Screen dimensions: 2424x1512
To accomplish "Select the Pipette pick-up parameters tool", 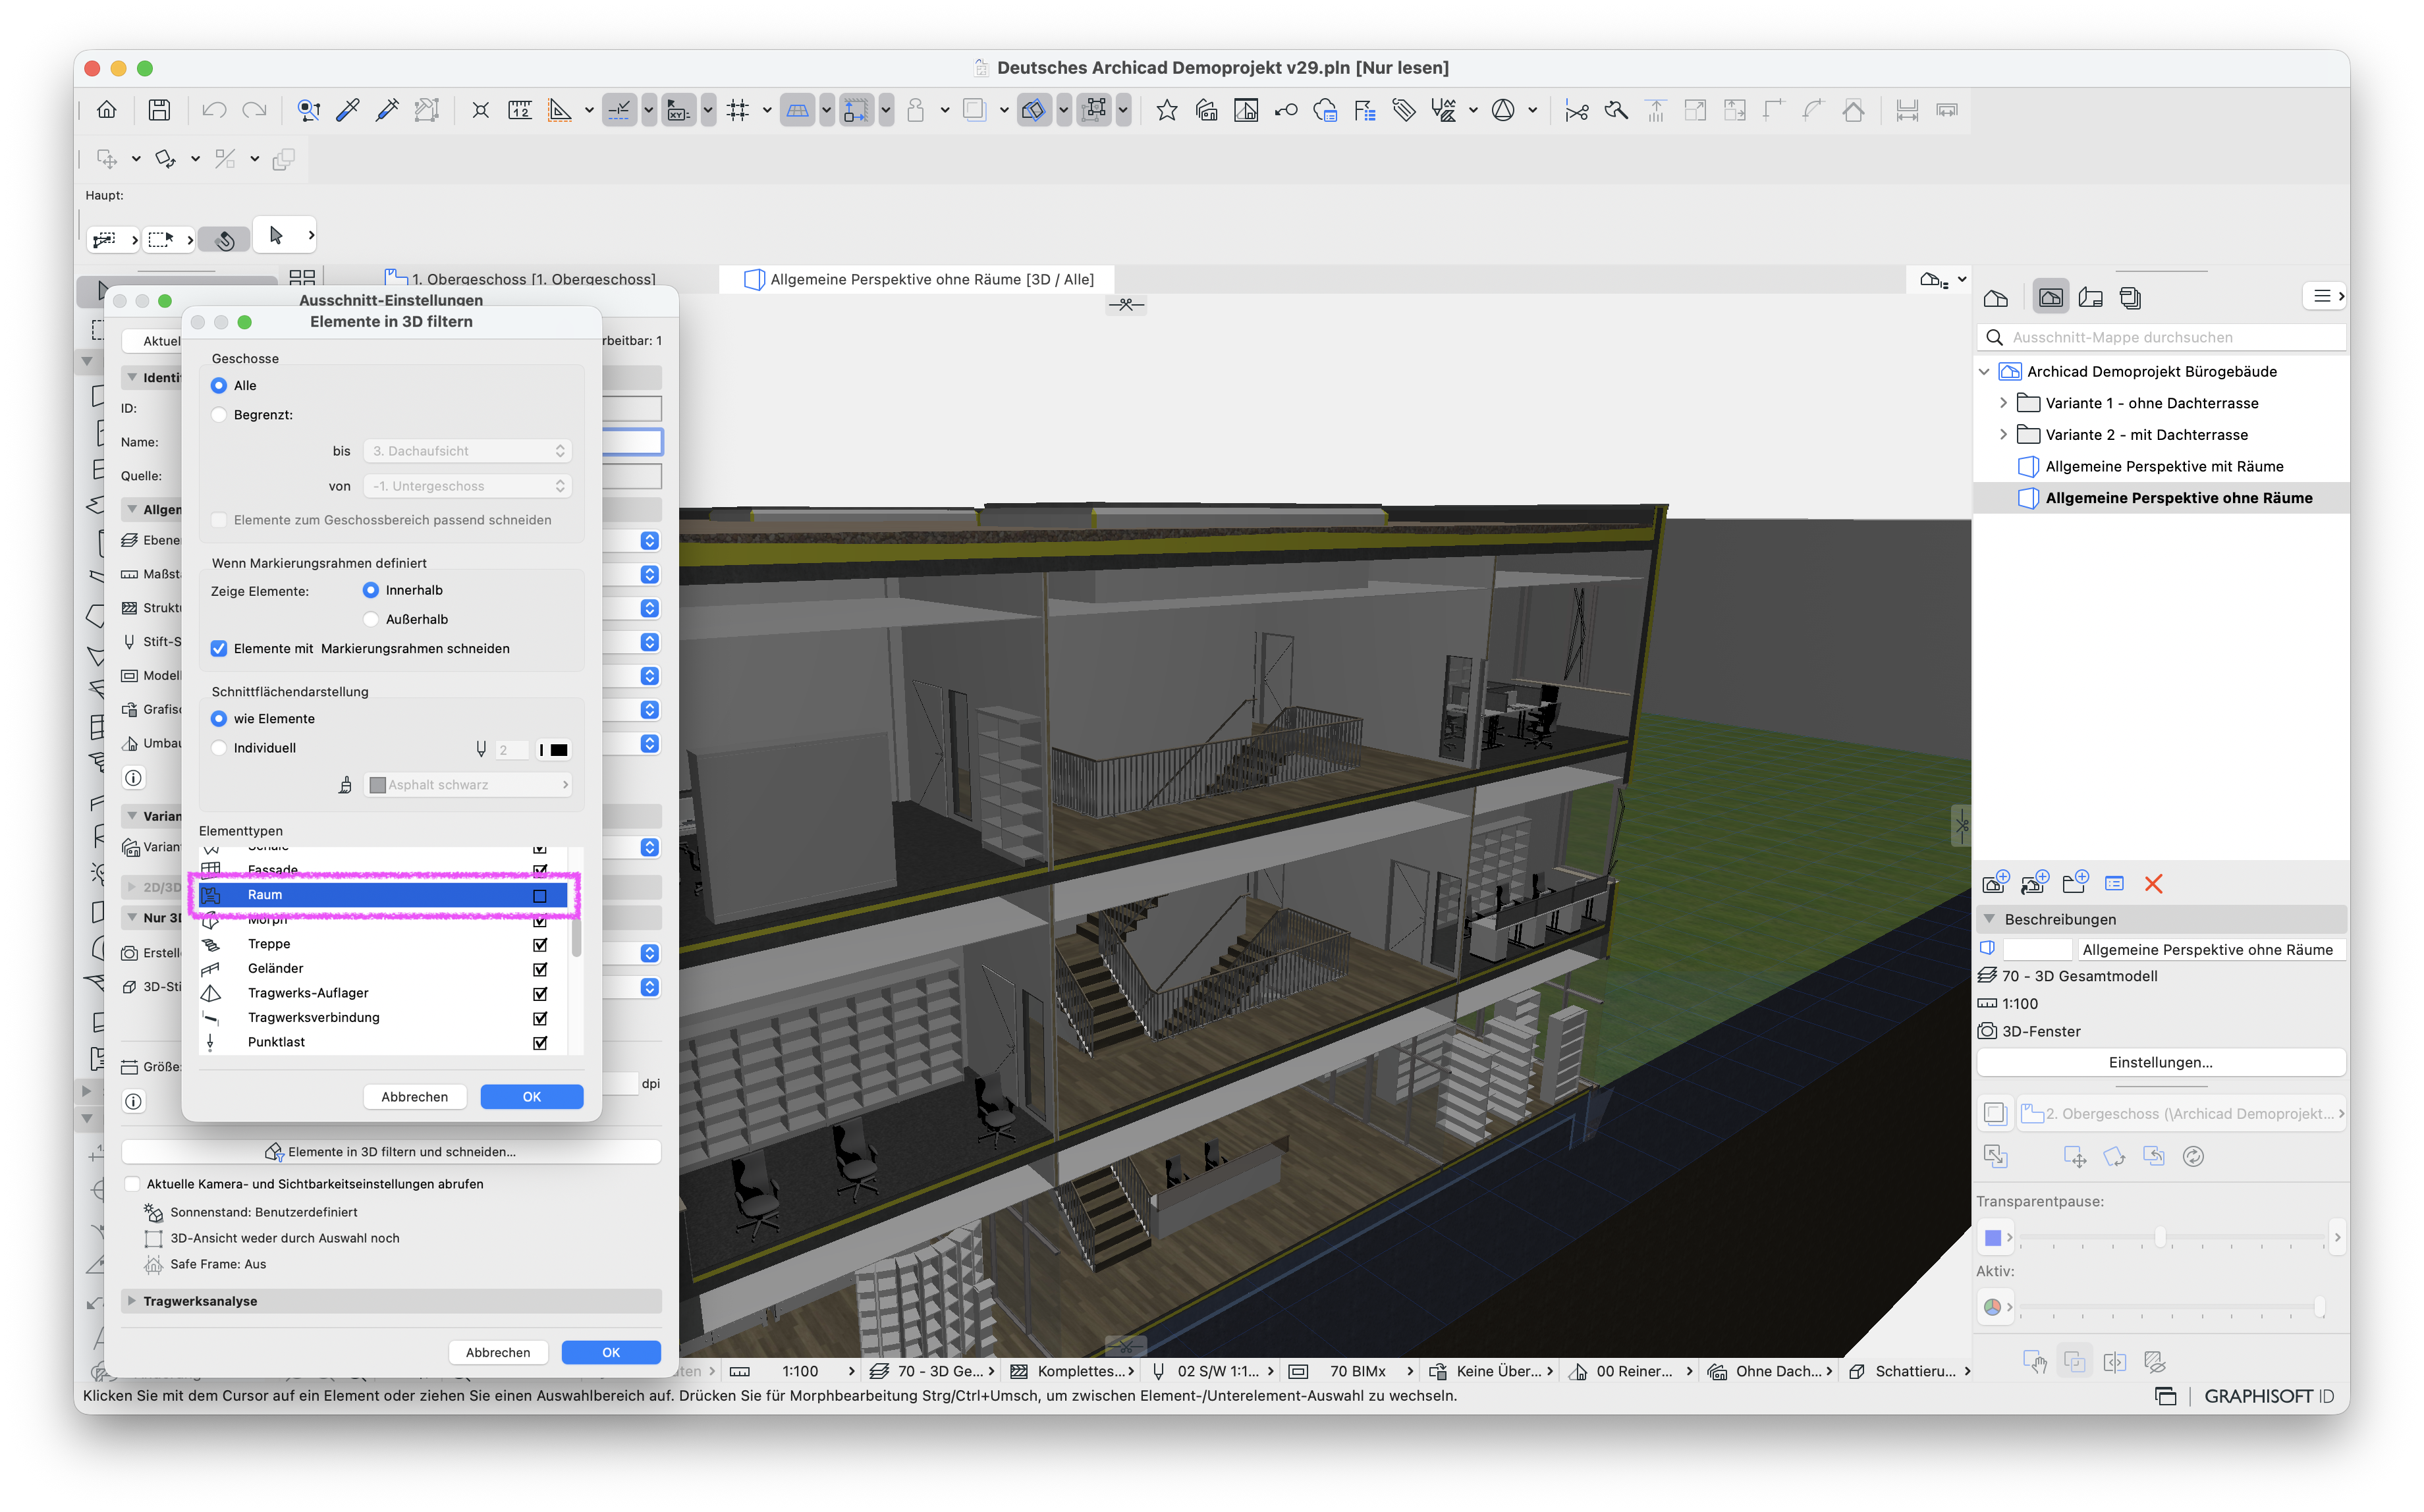I will (x=348, y=110).
